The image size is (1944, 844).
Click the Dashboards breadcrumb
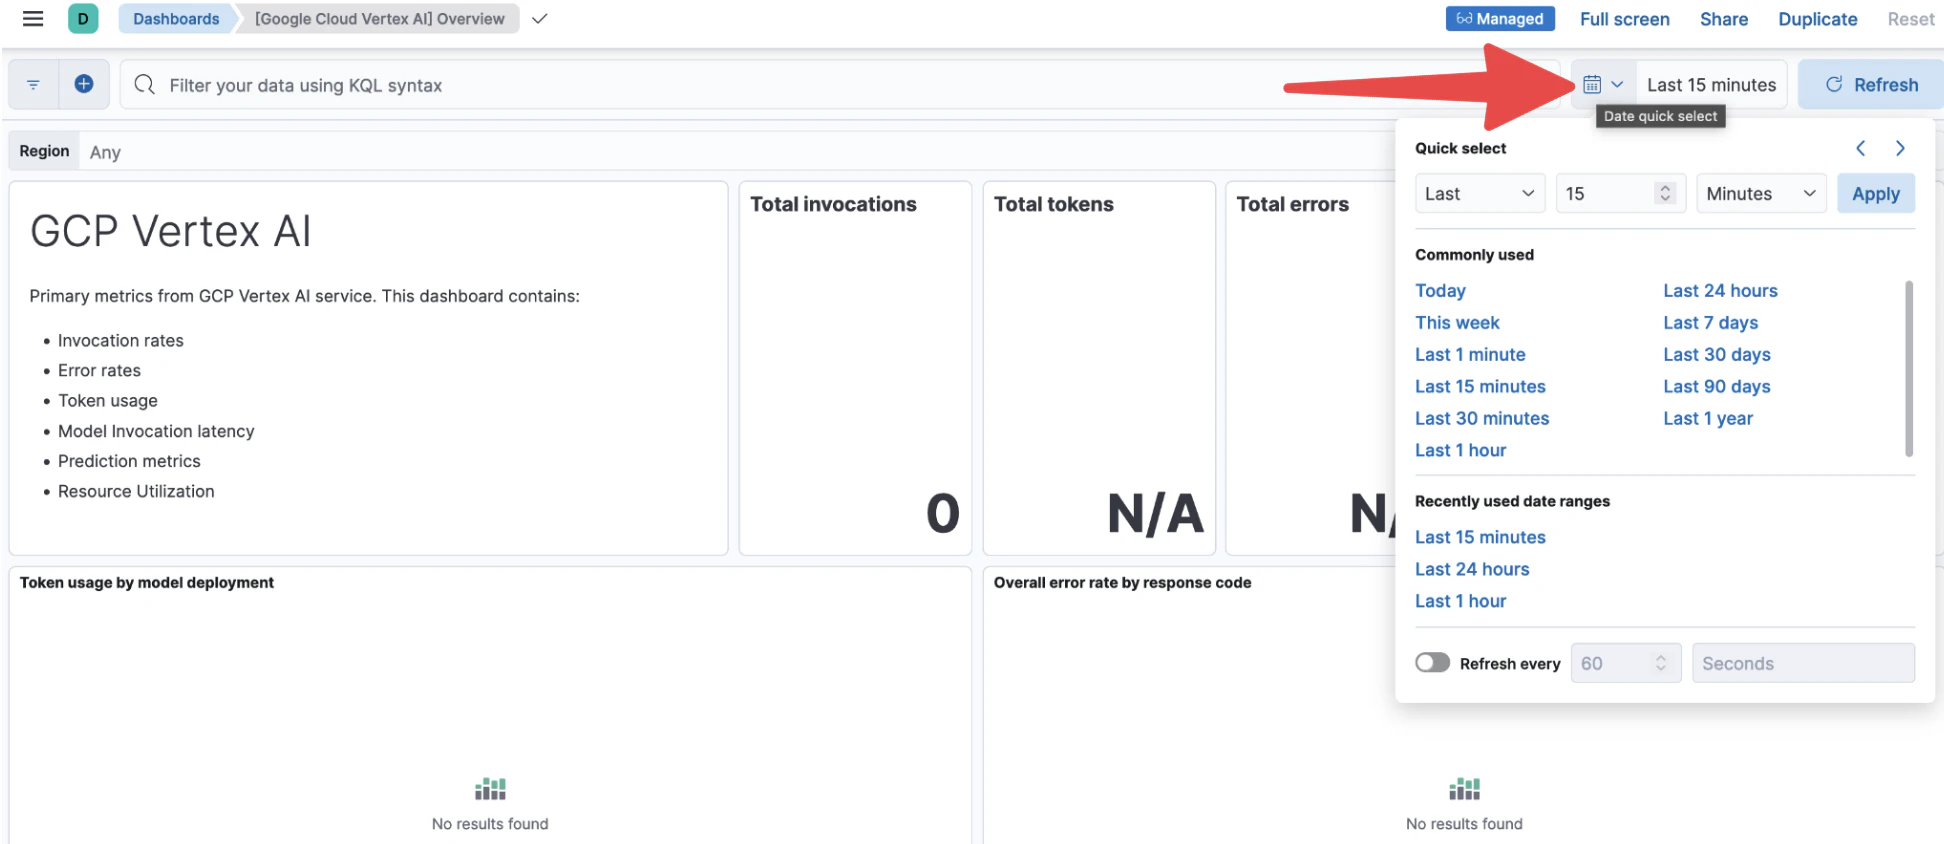coord(176,19)
